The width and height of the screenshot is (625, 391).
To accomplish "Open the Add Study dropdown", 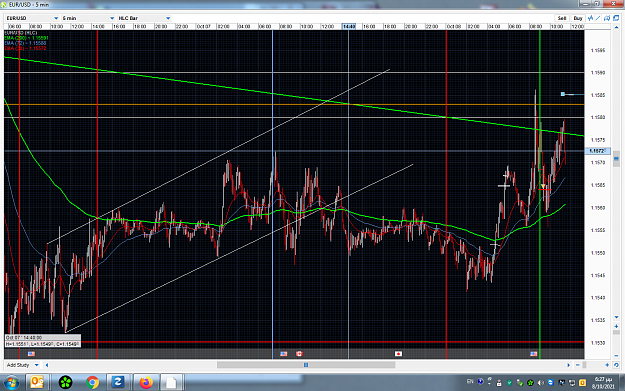I will coord(23,365).
